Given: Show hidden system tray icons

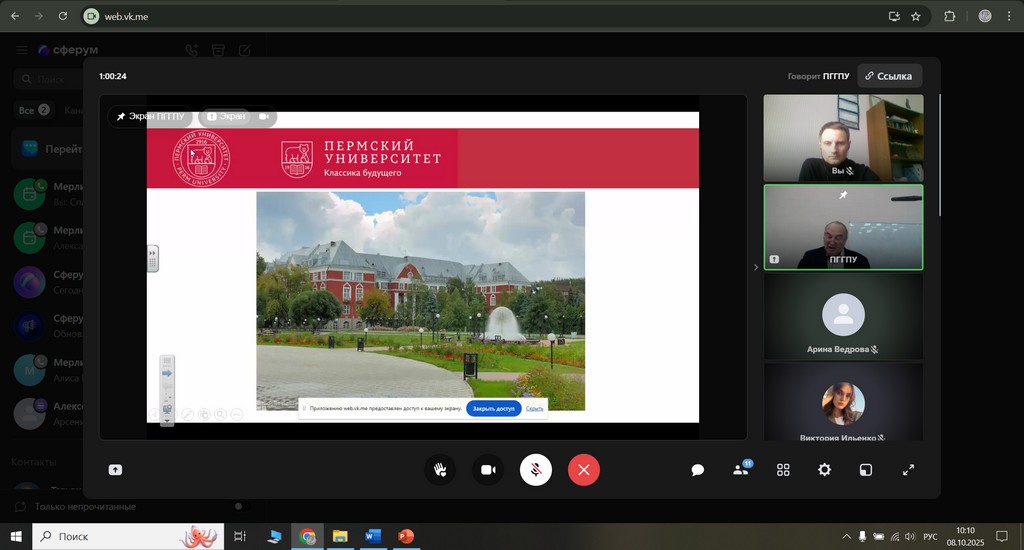Looking at the screenshot, I should pyautogui.click(x=848, y=537).
